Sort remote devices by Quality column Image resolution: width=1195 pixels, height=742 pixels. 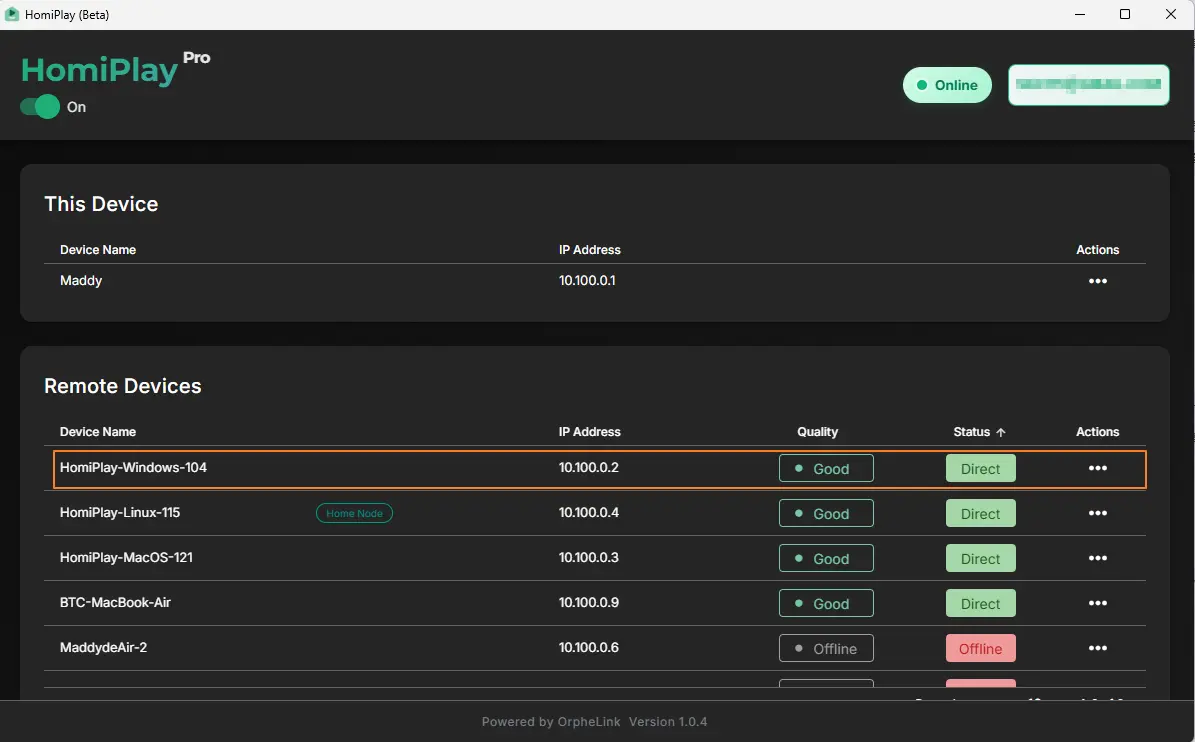(x=817, y=432)
